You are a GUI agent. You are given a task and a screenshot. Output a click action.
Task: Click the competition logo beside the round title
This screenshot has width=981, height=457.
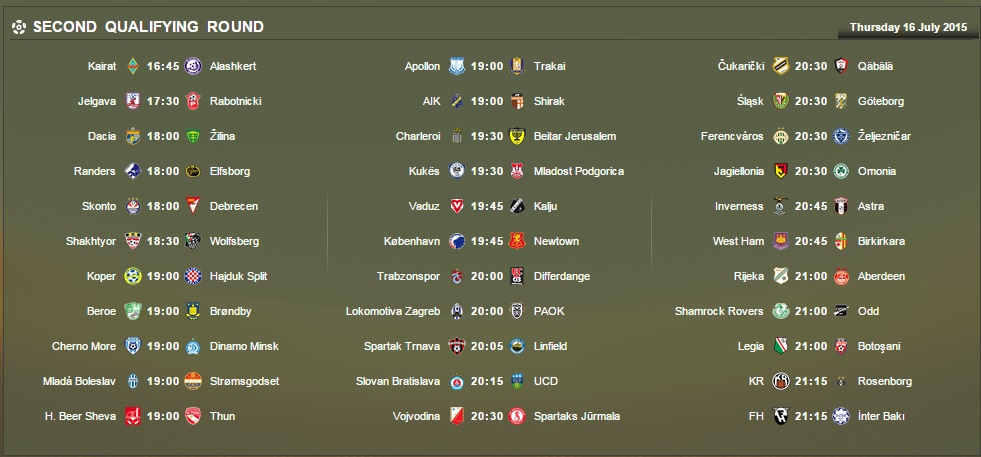coord(18,27)
